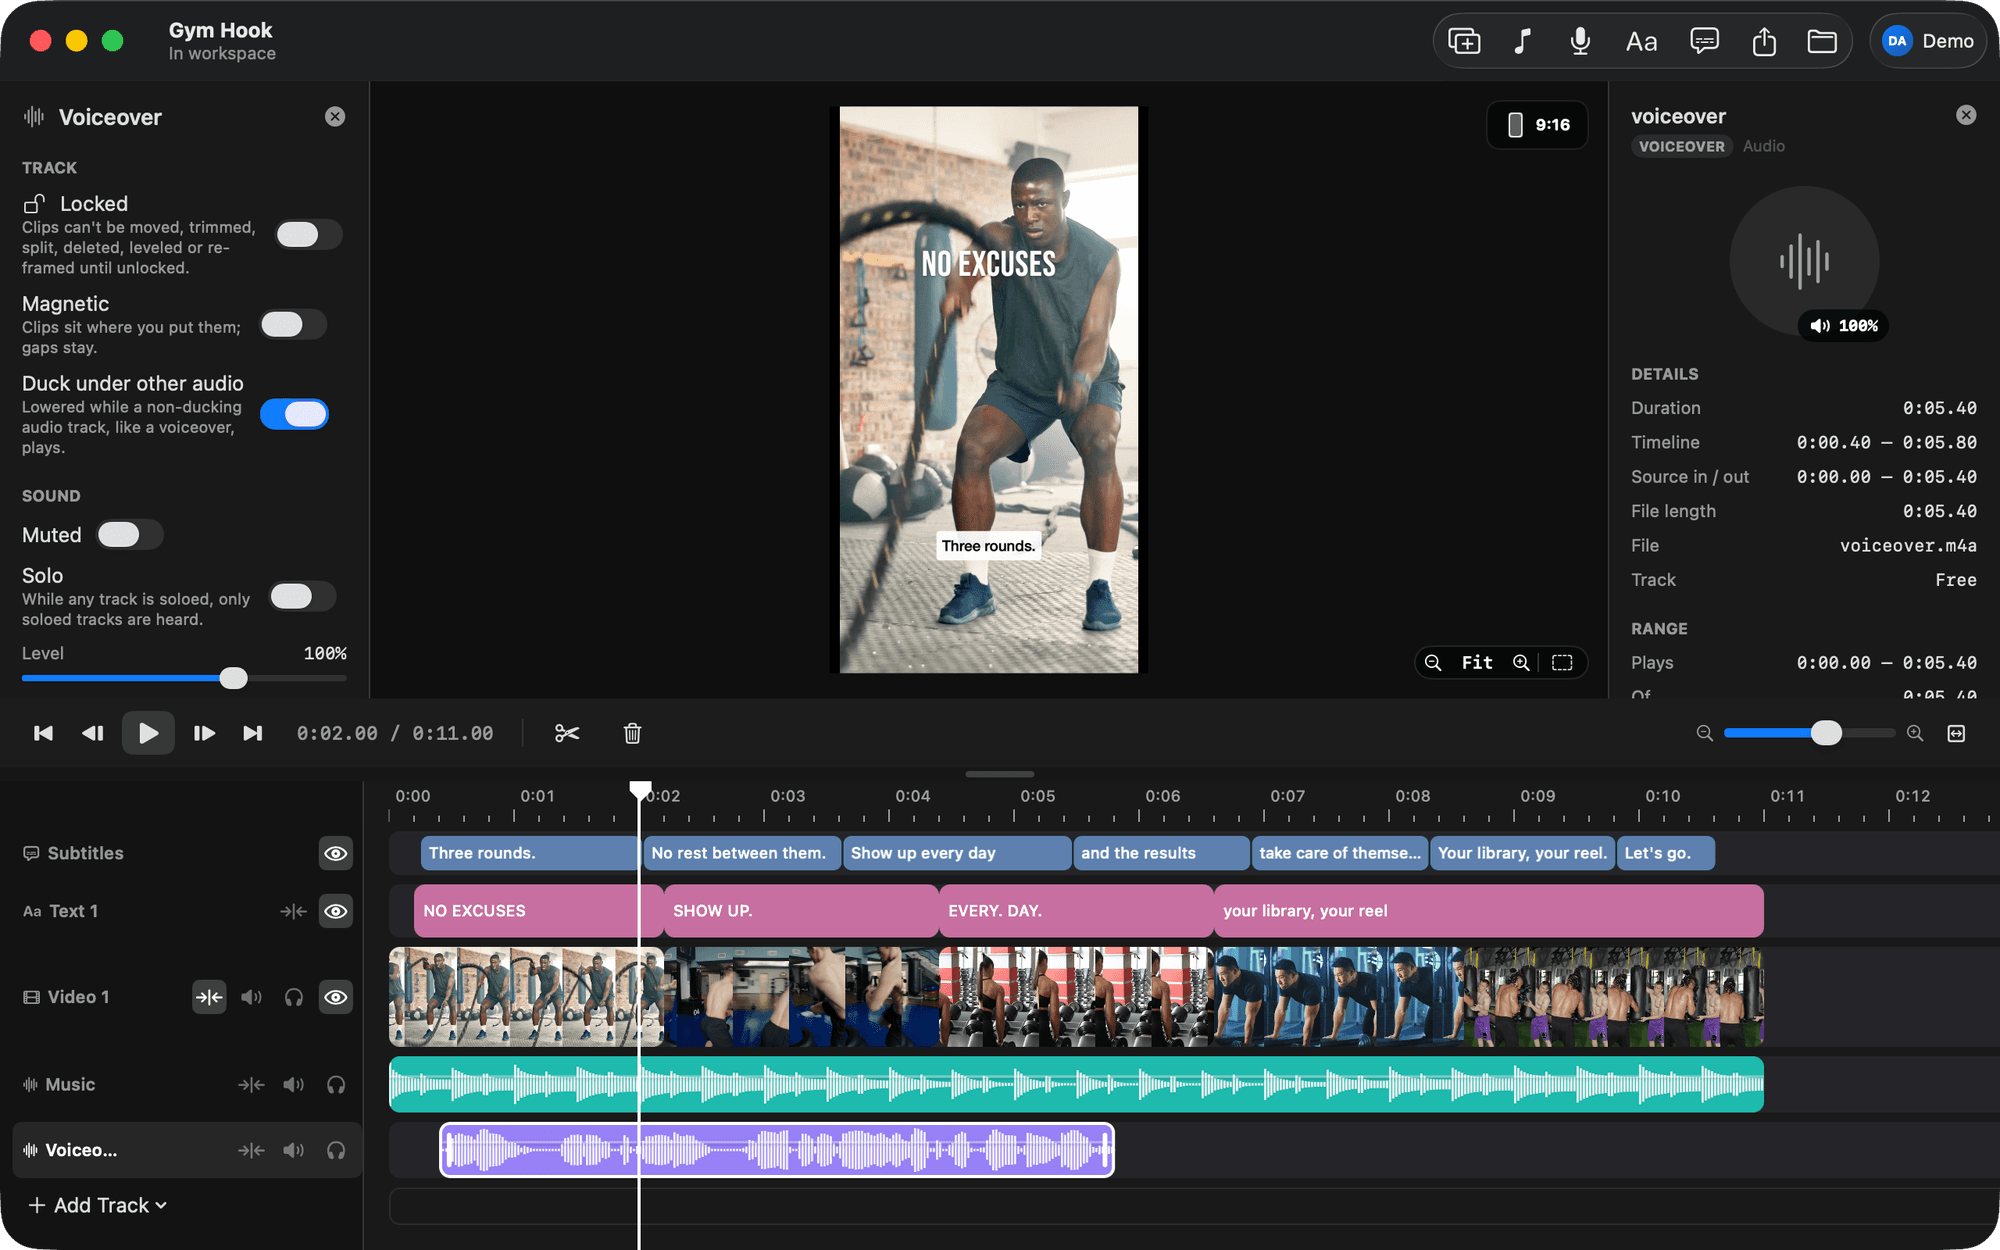This screenshot has height=1250, width=2000.
Task: Click the trash delete clip icon
Action: click(x=632, y=733)
